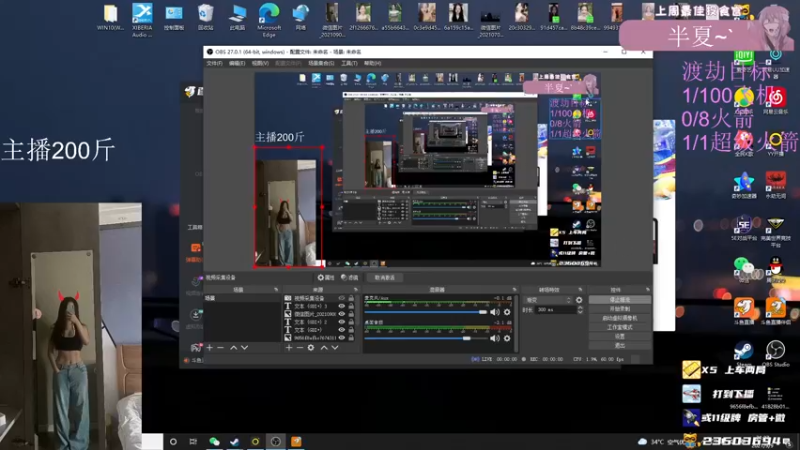The height and width of the screenshot is (450, 800).
Task: Open OBS Studio desktop shortcut
Action: click(776, 354)
